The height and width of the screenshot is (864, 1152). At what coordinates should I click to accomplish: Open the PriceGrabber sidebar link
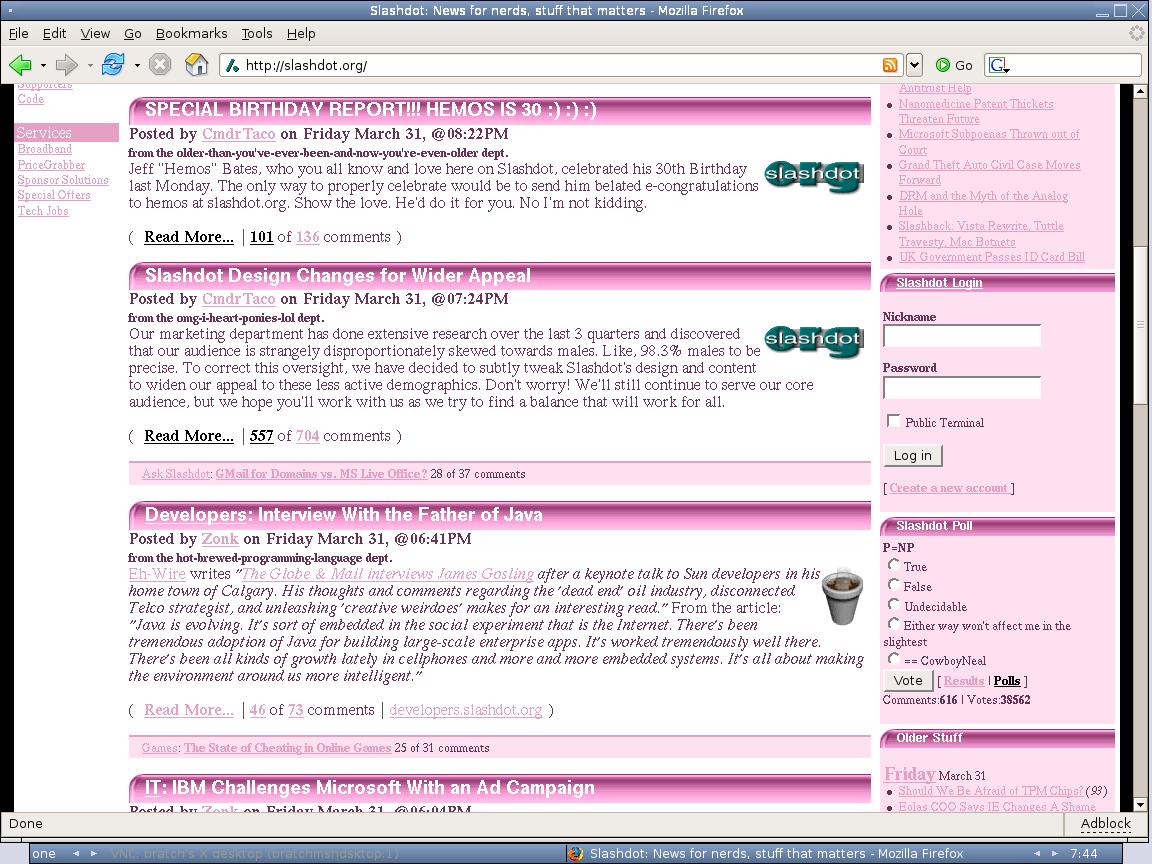(x=51, y=165)
